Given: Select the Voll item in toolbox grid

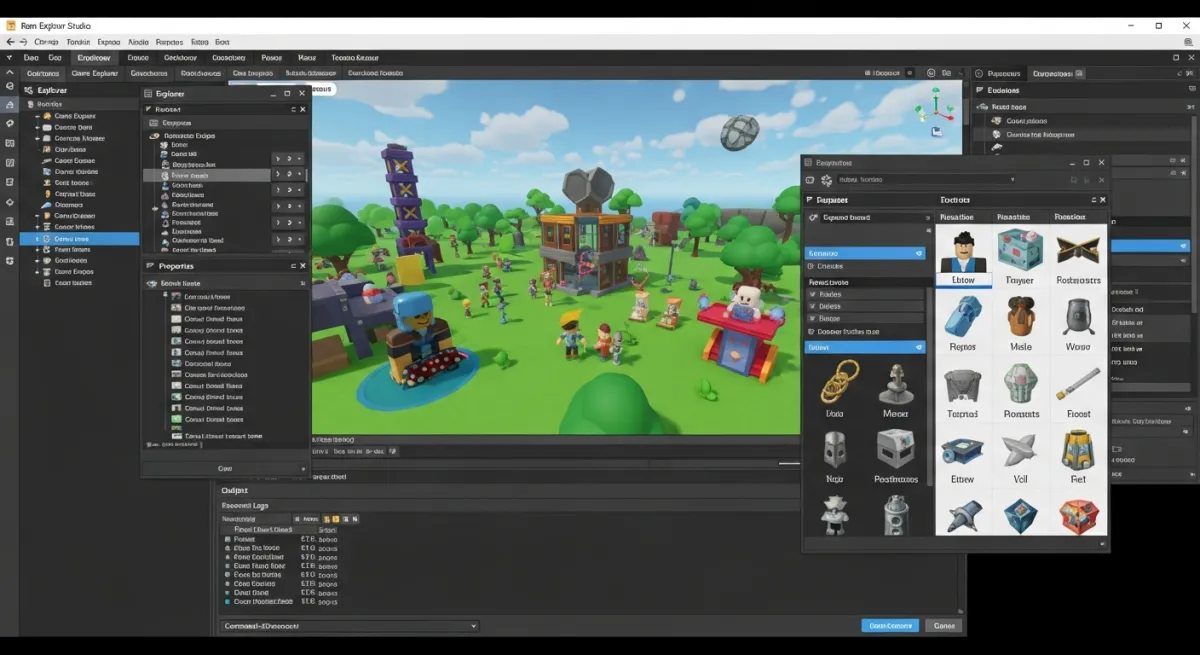Looking at the screenshot, I should [x=1021, y=450].
